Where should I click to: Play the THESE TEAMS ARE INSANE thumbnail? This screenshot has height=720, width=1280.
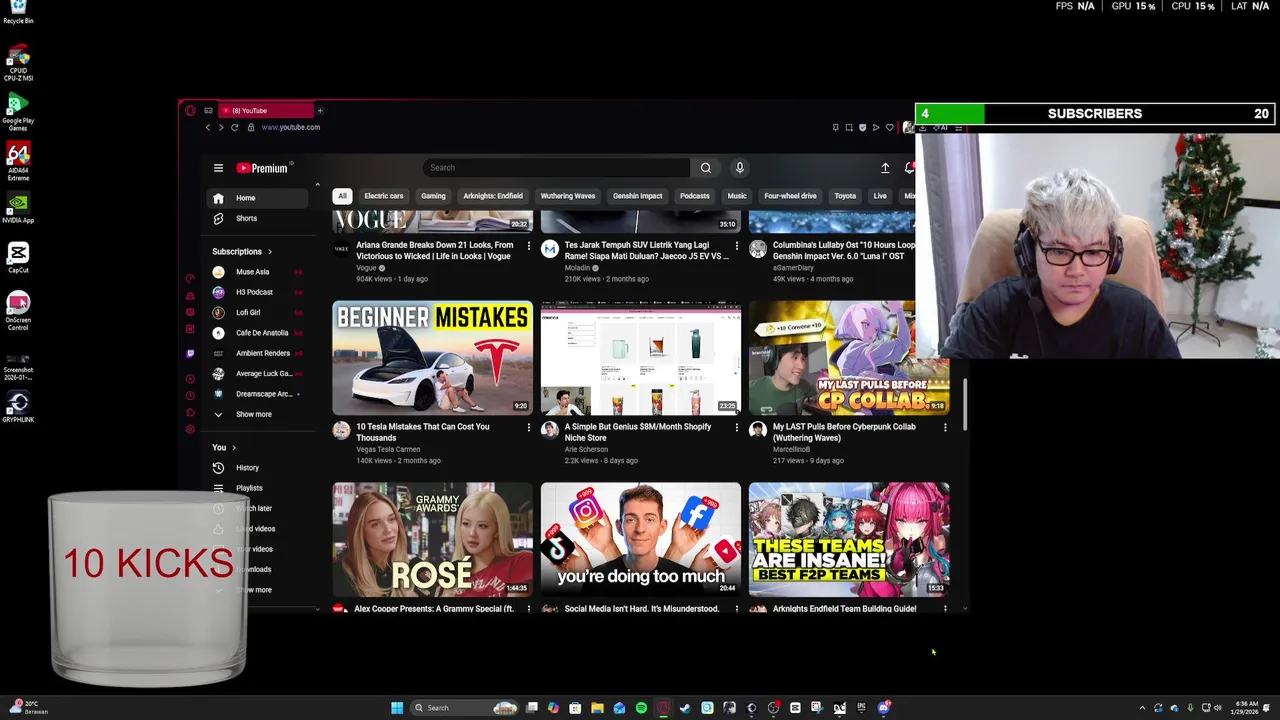849,540
